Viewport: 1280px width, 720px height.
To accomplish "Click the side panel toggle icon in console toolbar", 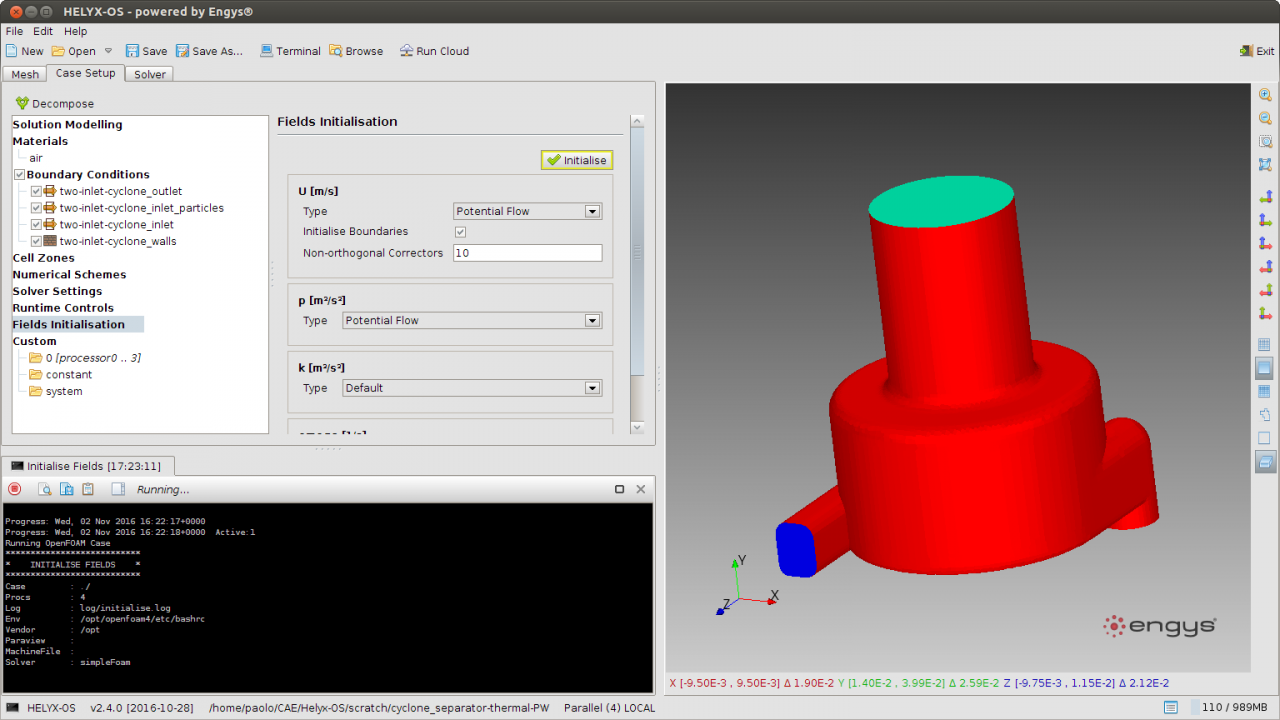I will pos(118,489).
